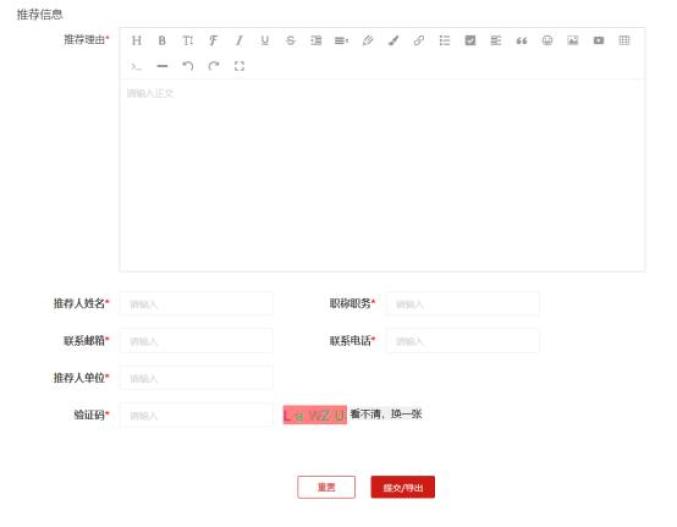Screen dimensions: 677x527
Task: Open the heading level dropdown
Action: (x=137, y=41)
